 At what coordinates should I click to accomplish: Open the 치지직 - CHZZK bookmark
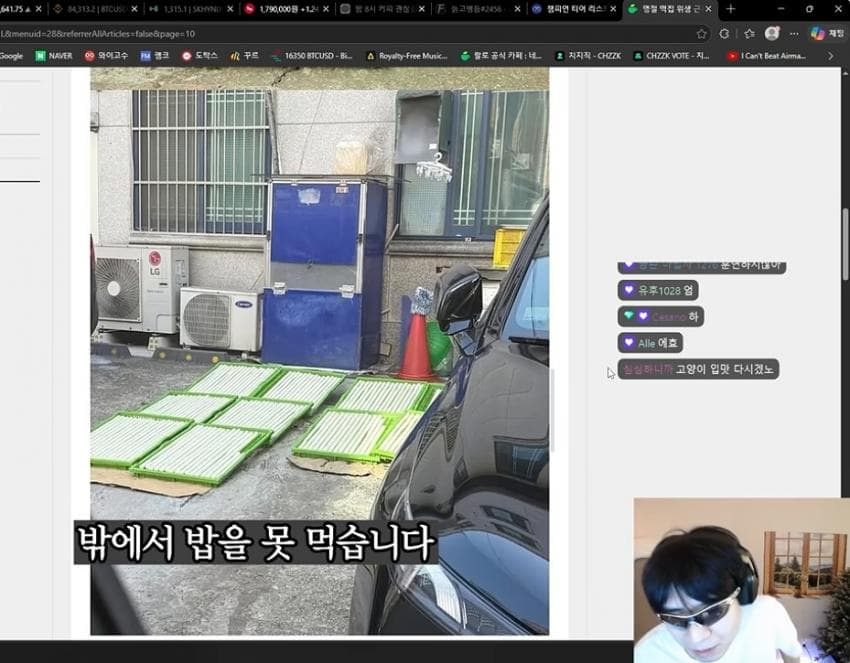tap(588, 56)
